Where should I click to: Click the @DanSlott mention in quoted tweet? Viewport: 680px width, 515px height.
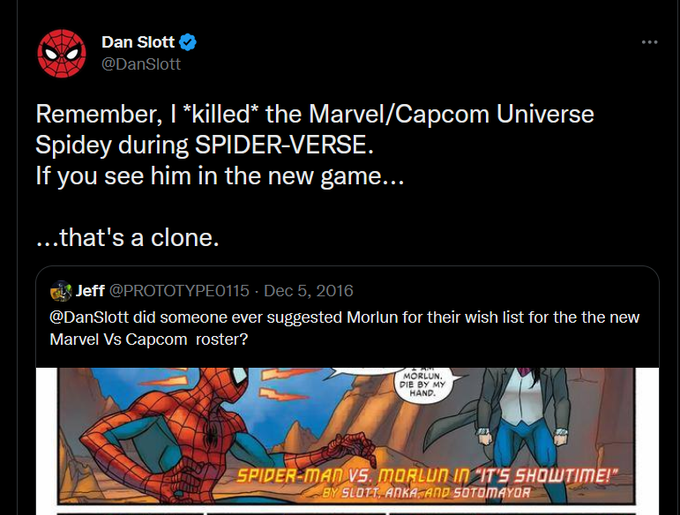click(x=89, y=317)
